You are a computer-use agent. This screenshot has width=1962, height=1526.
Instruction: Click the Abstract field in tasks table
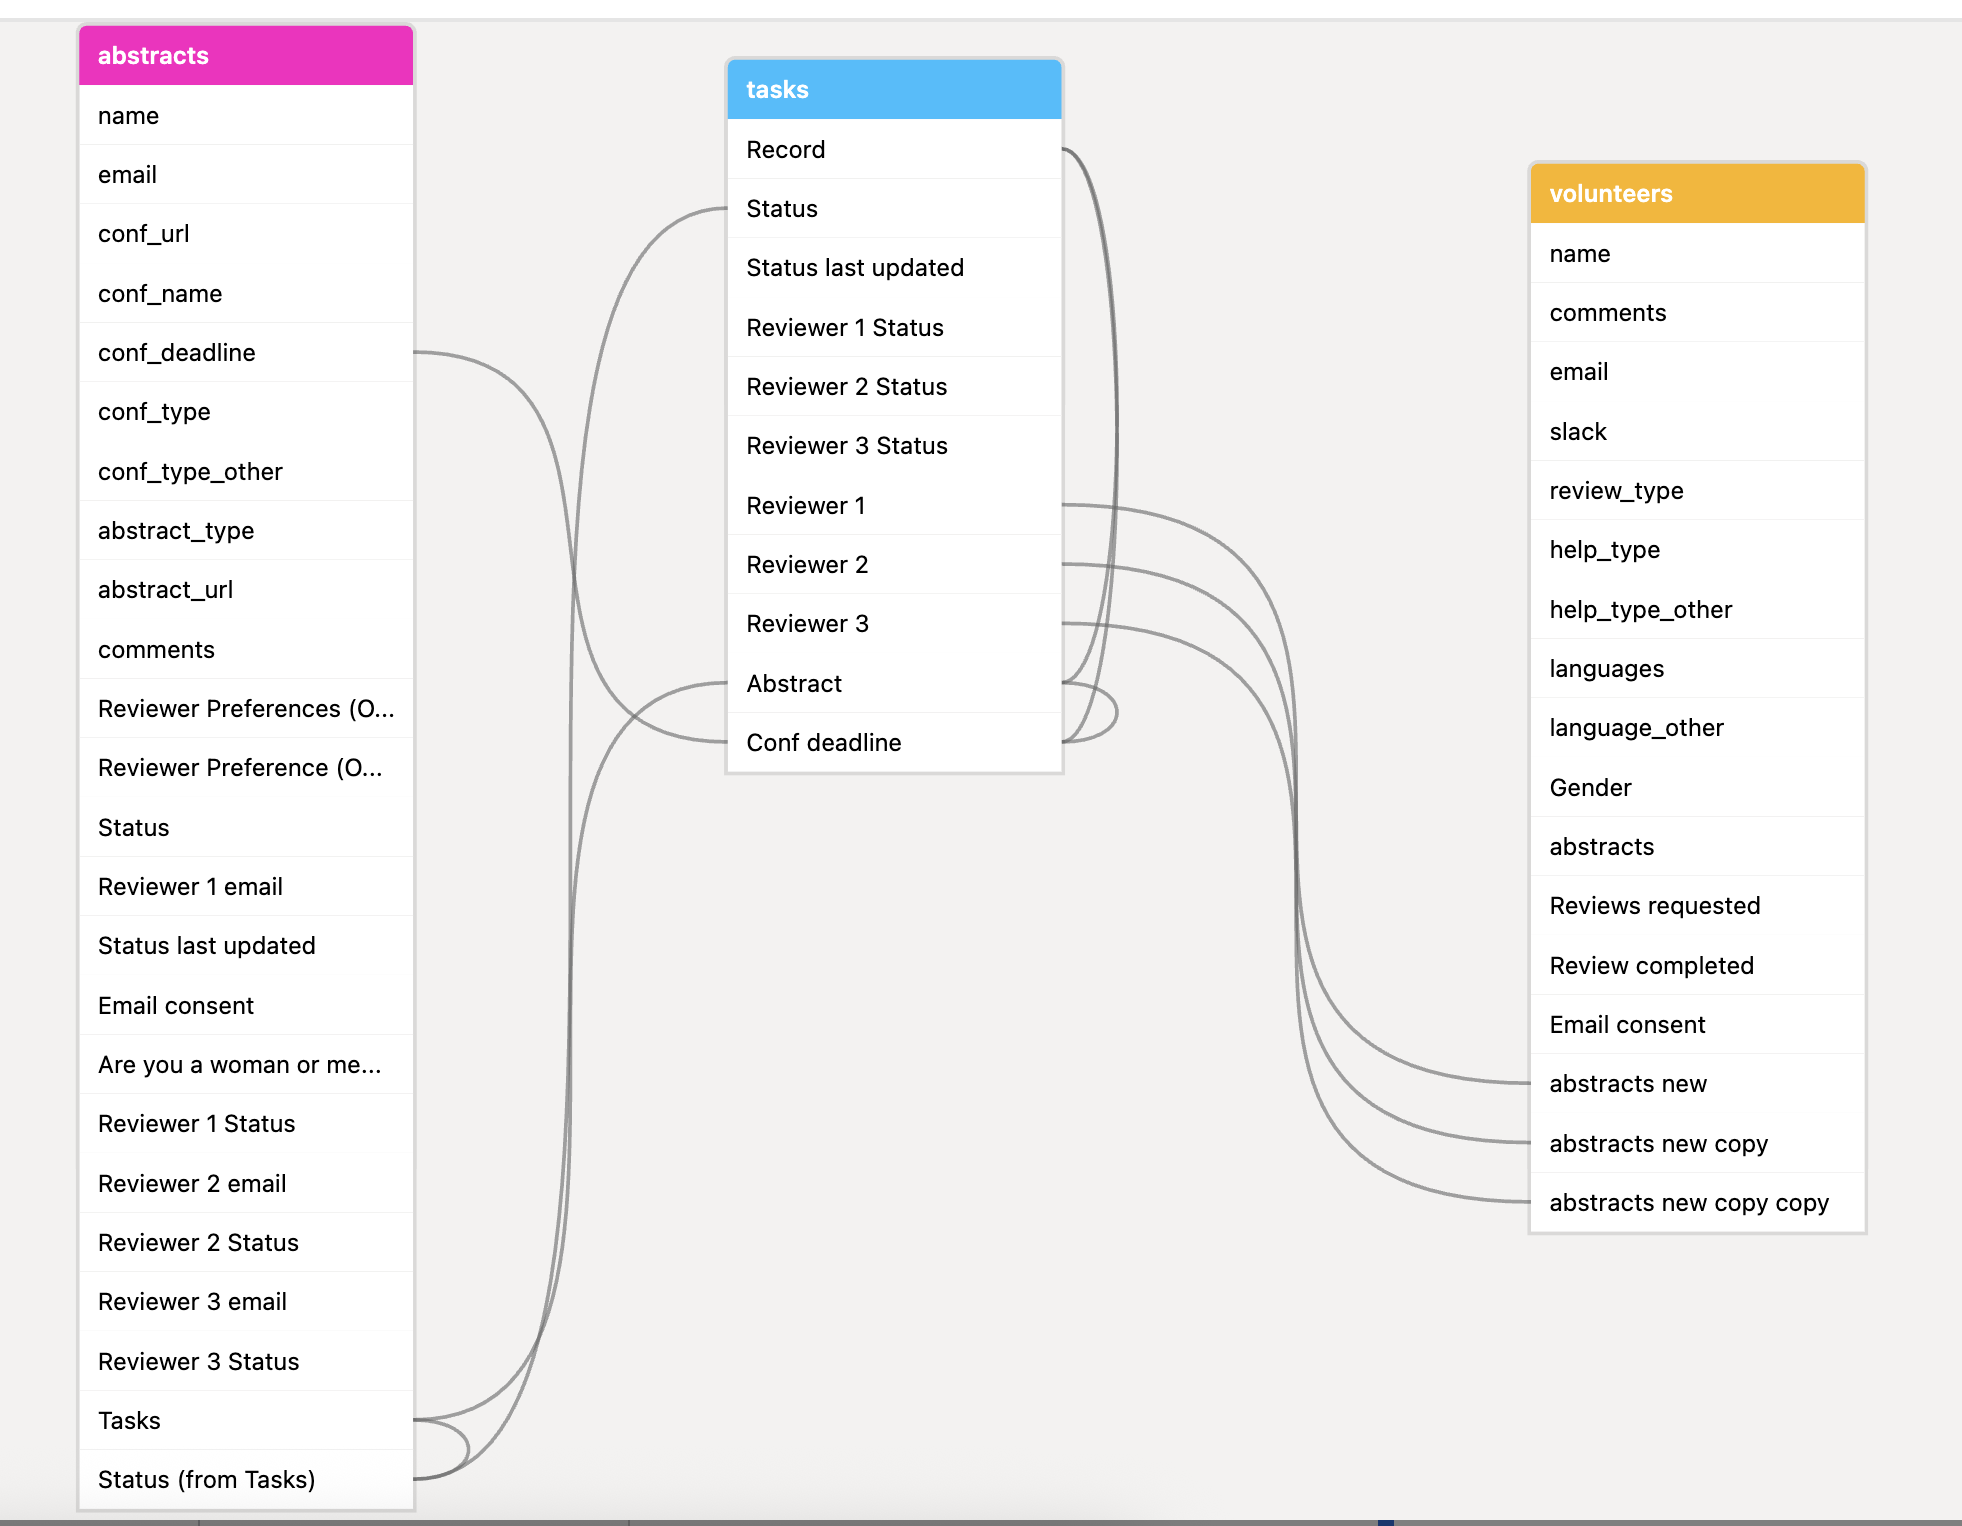click(x=894, y=684)
